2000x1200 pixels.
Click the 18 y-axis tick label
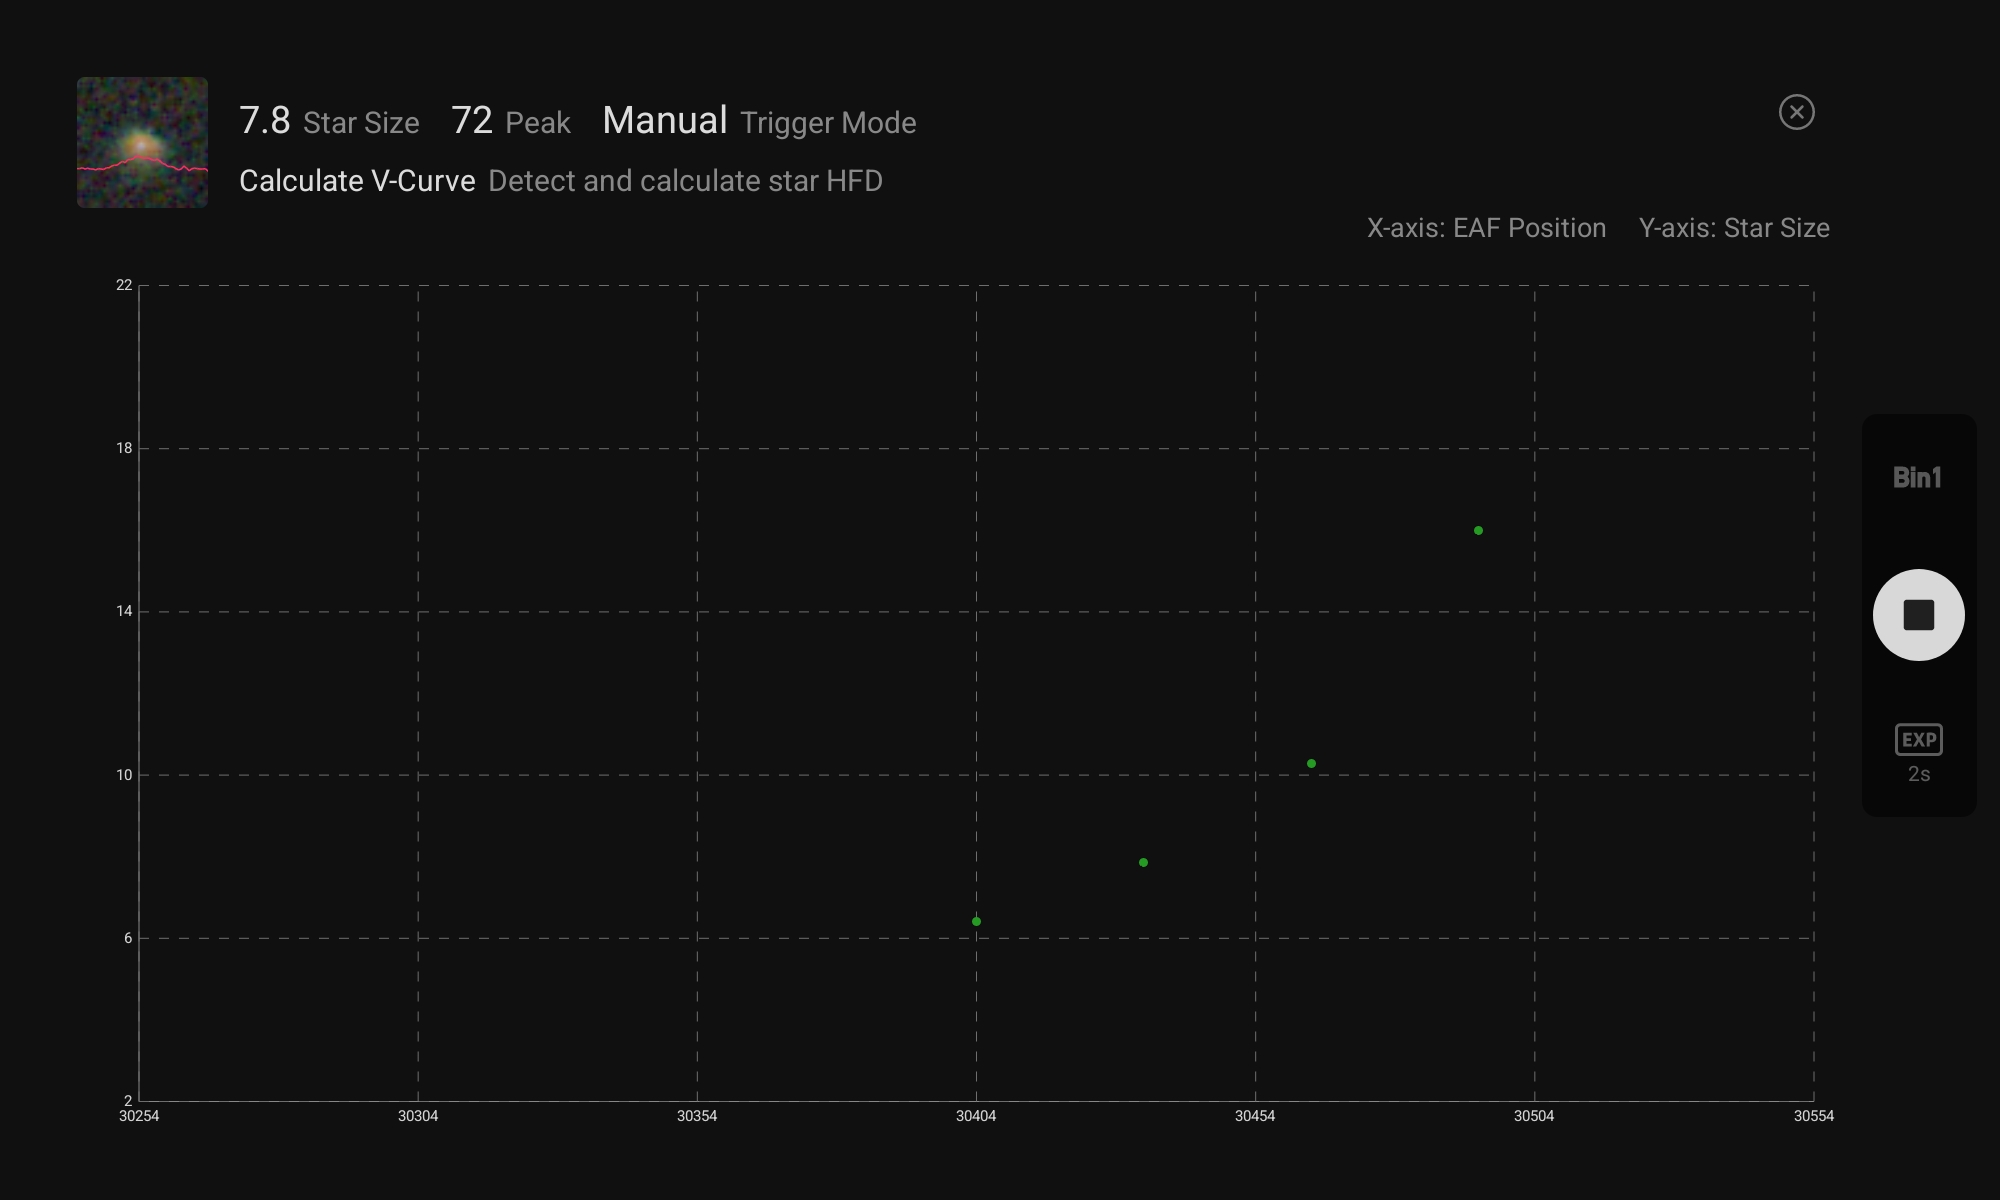pos(124,448)
